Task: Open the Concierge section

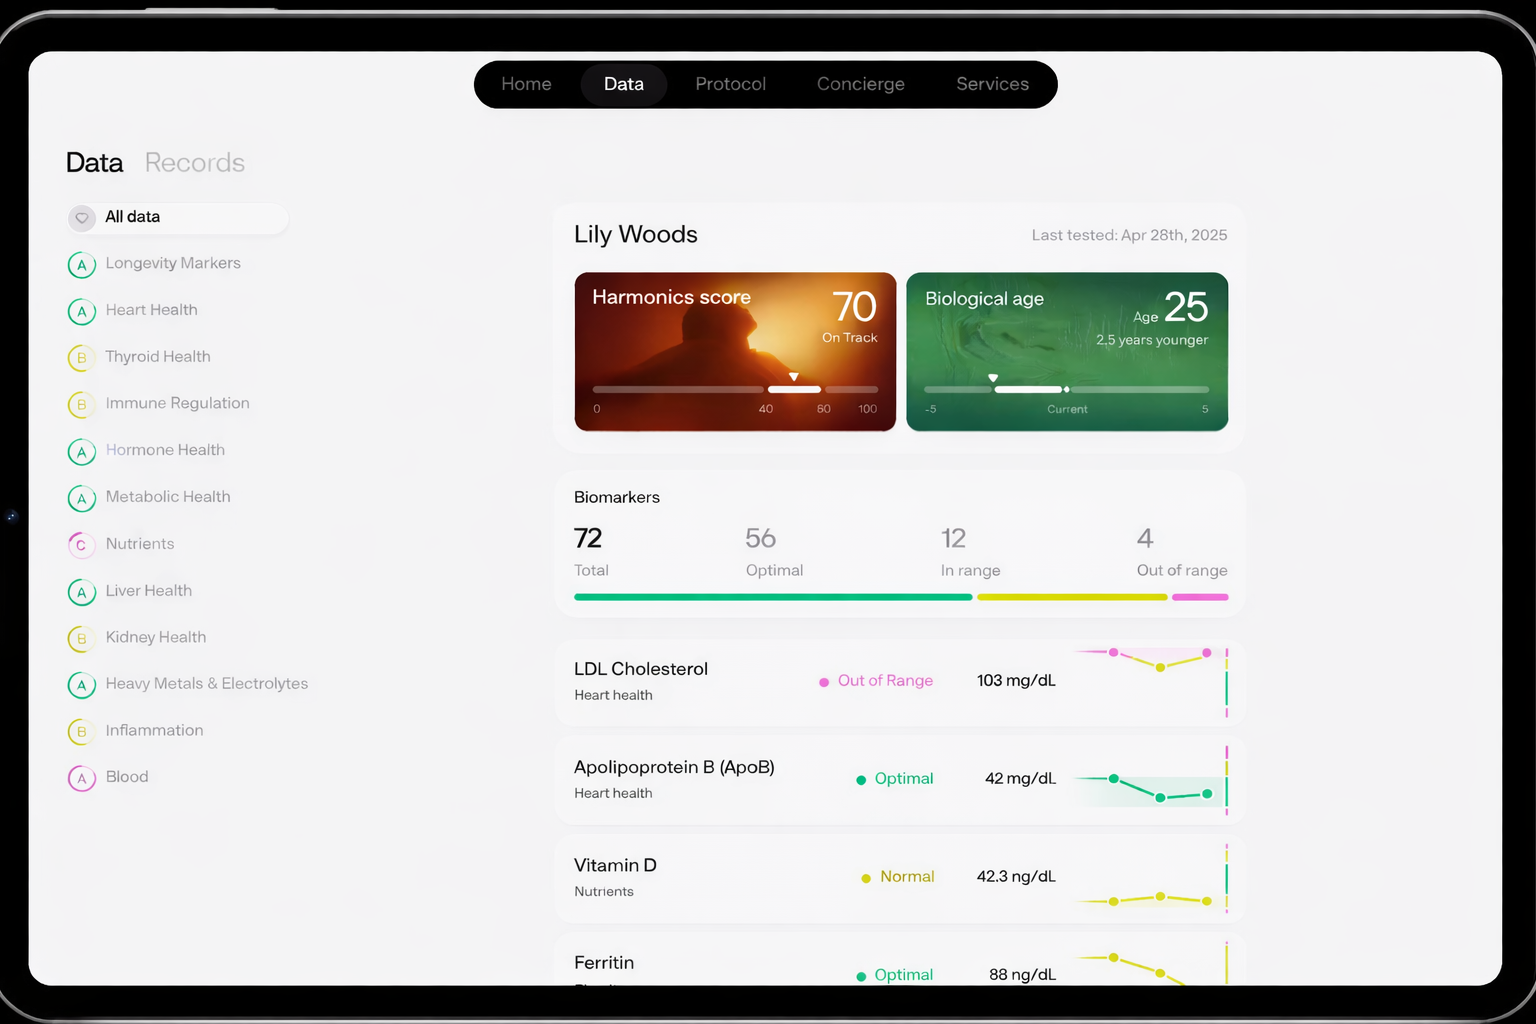Action: (860, 84)
